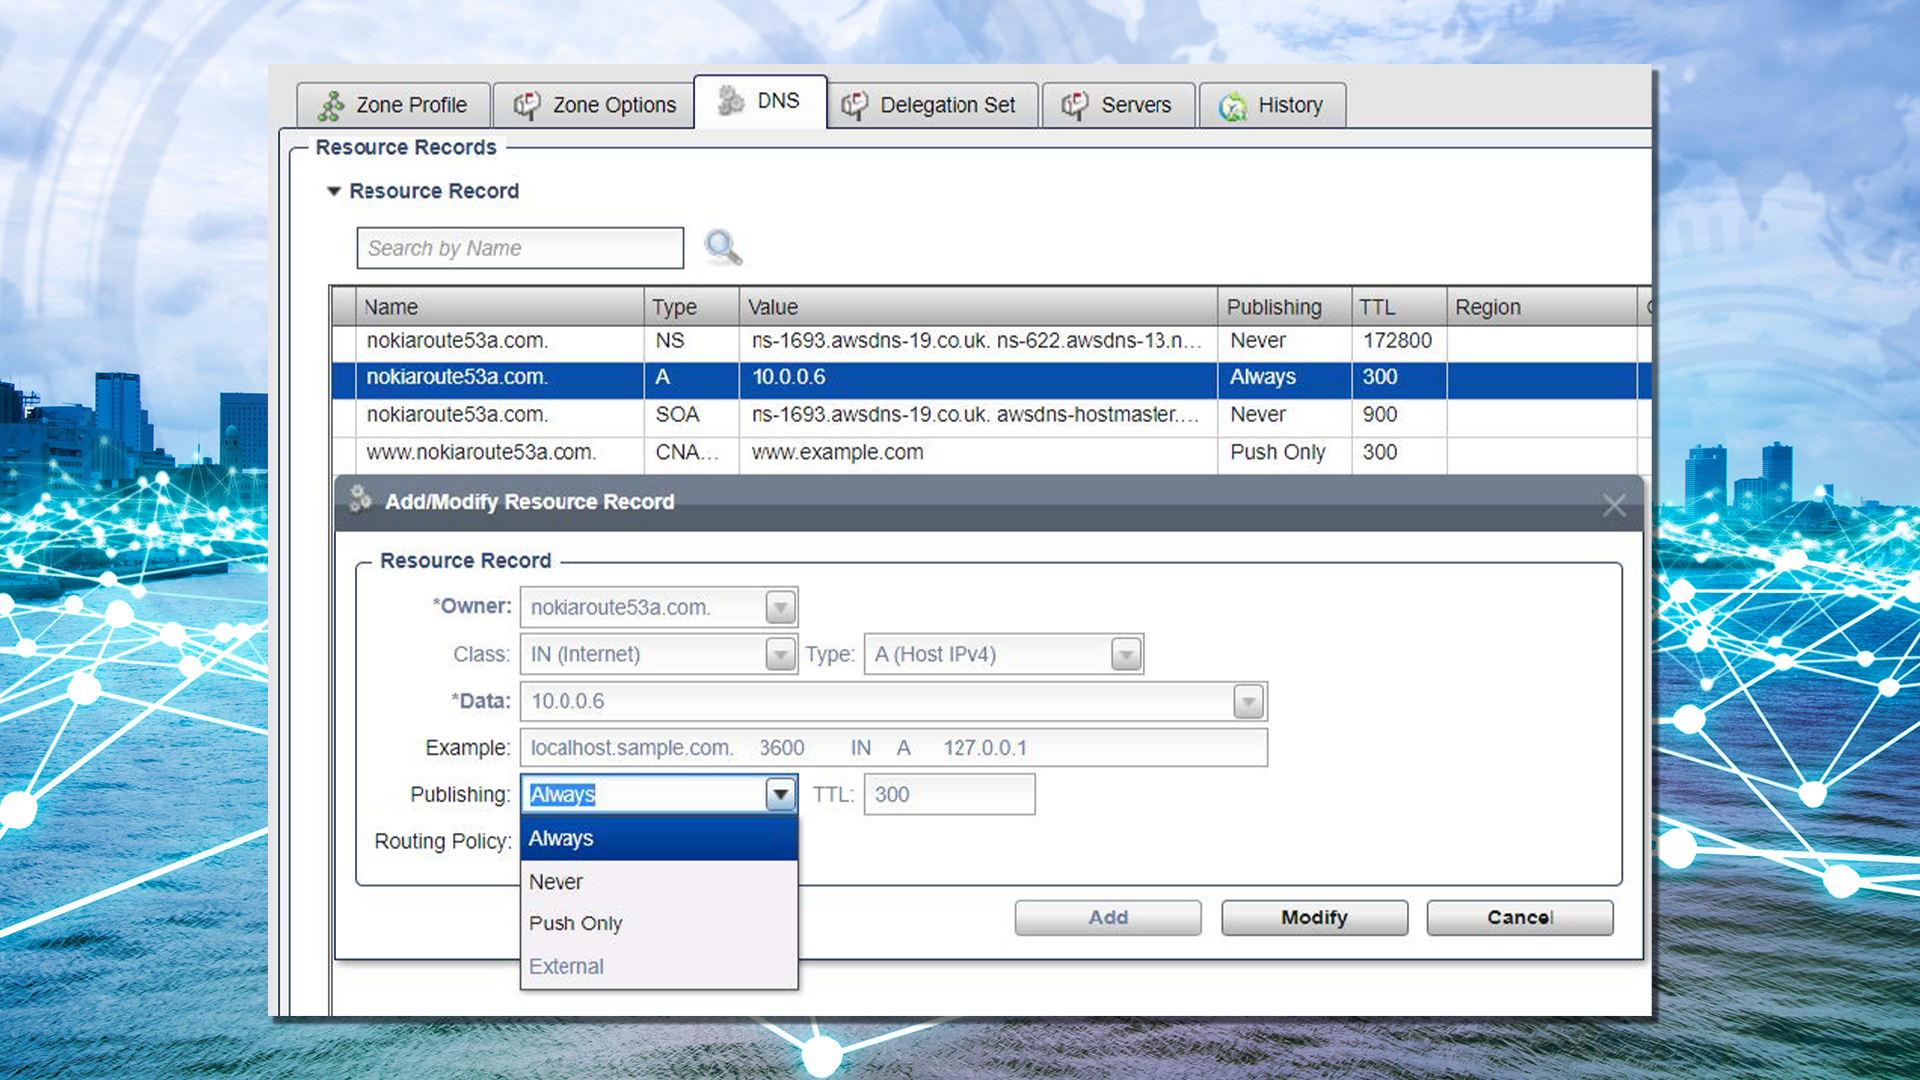The height and width of the screenshot is (1080, 1920).
Task: Click the magnifying glass search icon
Action: click(x=722, y=247)
